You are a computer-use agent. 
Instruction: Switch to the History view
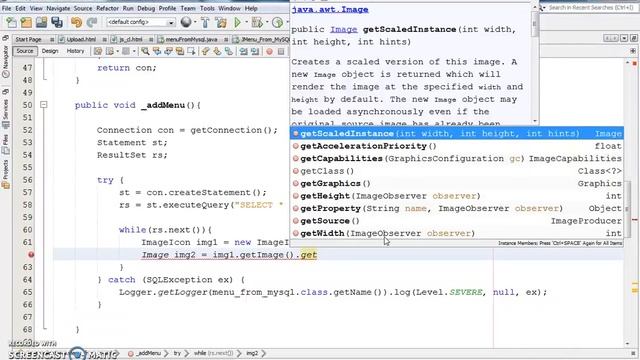pyautogui.click(x=75, y=51)
